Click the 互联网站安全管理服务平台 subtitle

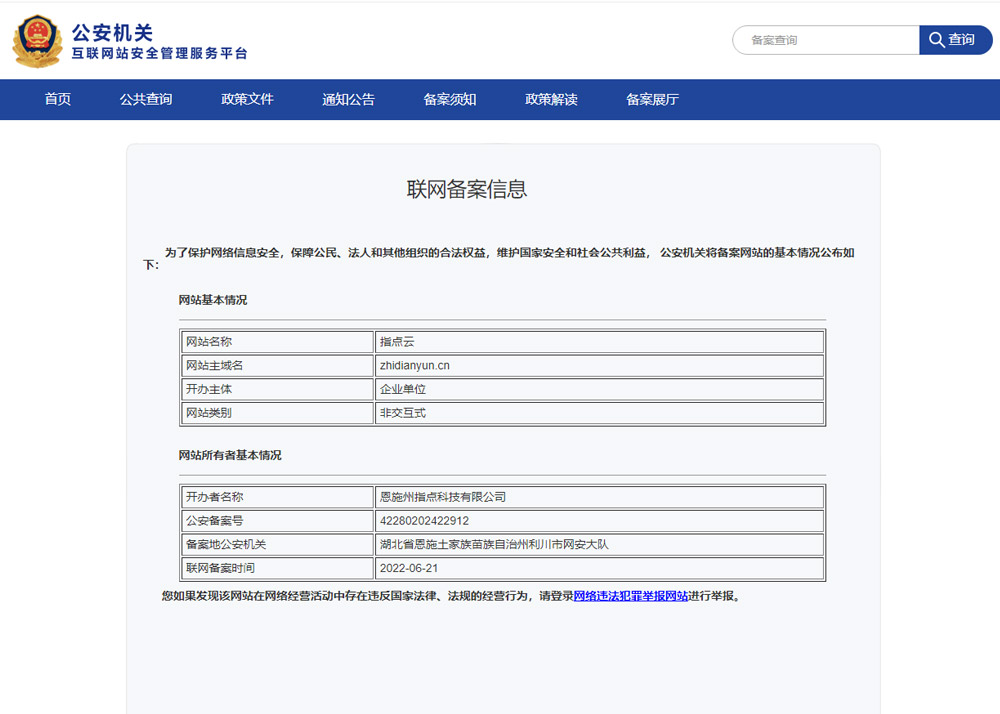[x=159, y=54]
